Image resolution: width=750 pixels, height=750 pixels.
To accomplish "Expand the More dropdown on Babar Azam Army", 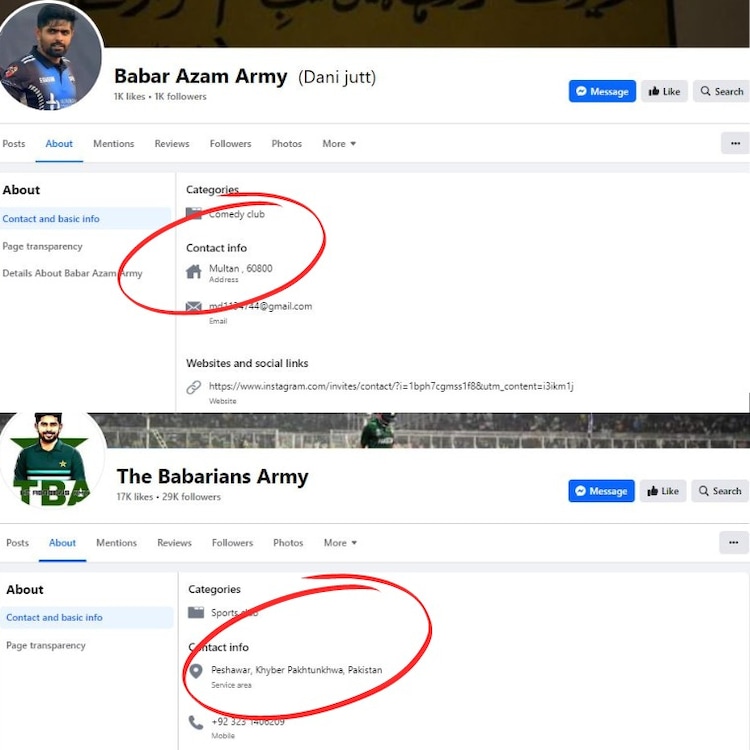I will (x=339, y=144).
